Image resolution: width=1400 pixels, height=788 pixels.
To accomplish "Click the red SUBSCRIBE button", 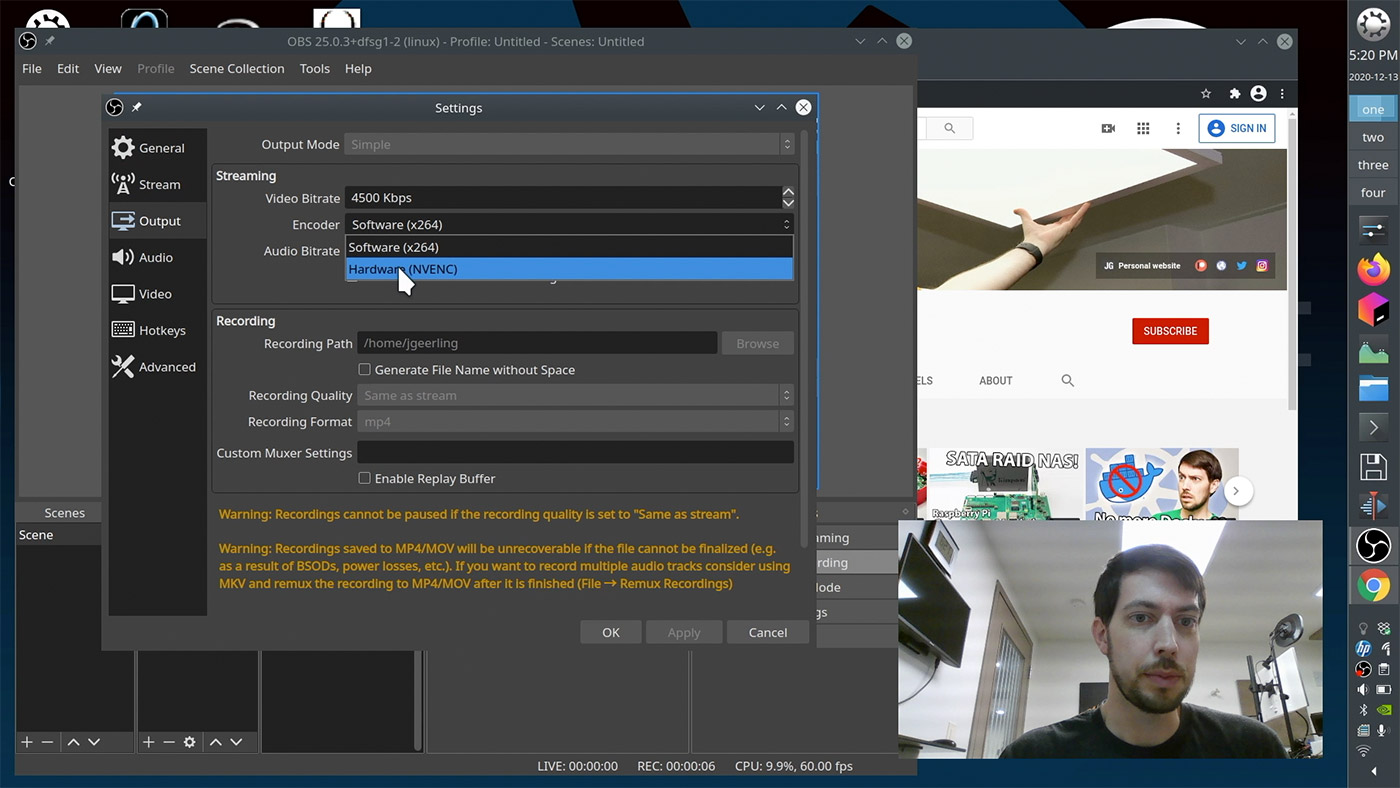I will pos(1170,331).
